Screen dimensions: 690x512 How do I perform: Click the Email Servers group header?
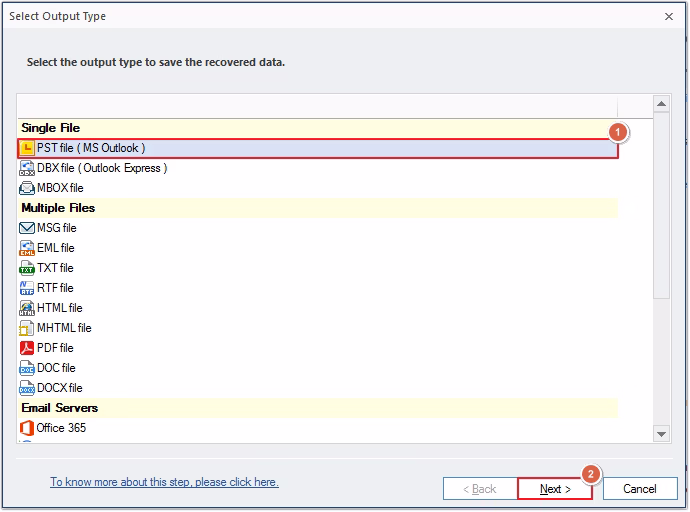pos(317,408)
